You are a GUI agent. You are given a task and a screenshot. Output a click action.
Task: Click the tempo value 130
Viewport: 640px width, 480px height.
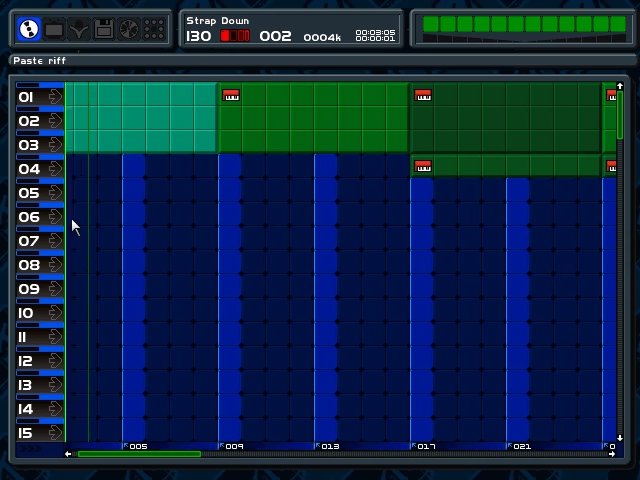(198, 36)
